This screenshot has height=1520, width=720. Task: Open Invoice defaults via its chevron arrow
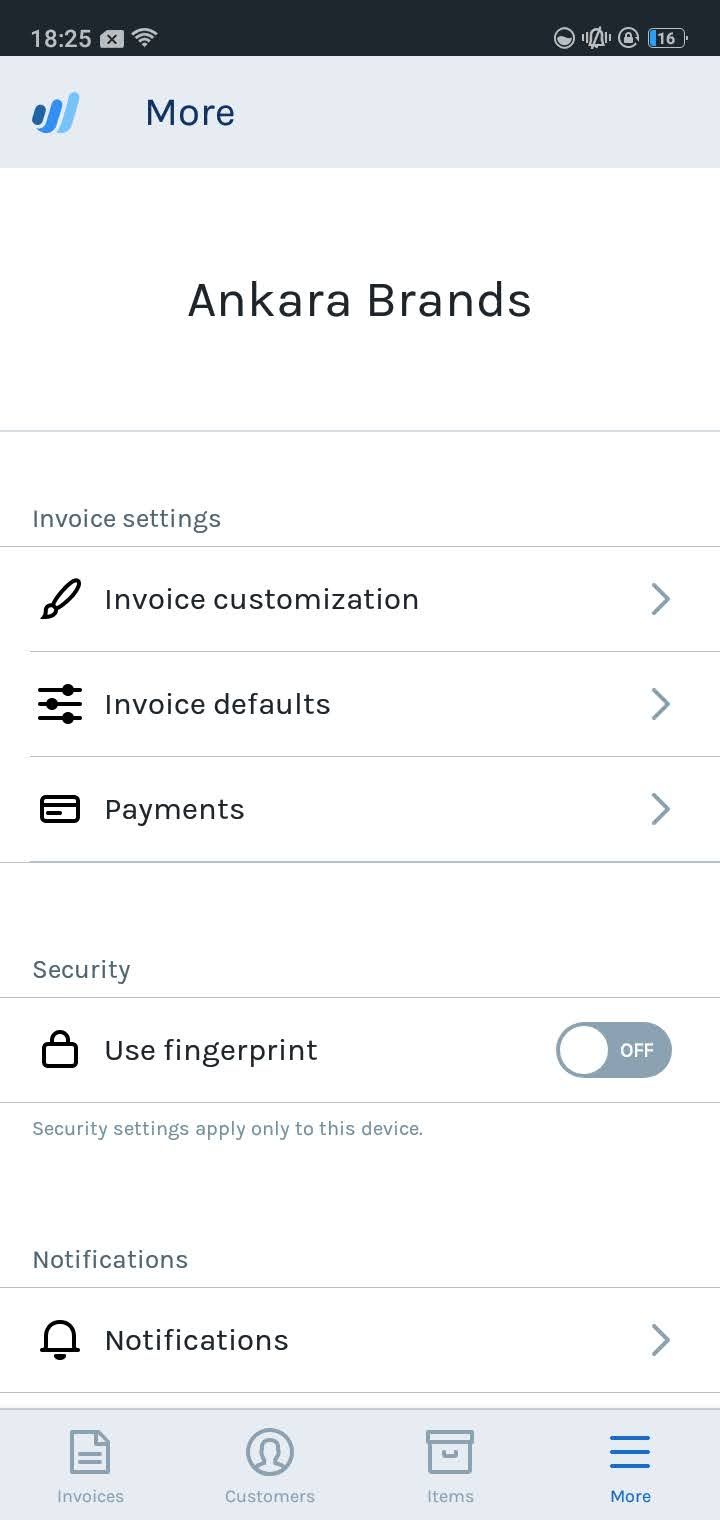pyautogui.click(x=660, y=704)
